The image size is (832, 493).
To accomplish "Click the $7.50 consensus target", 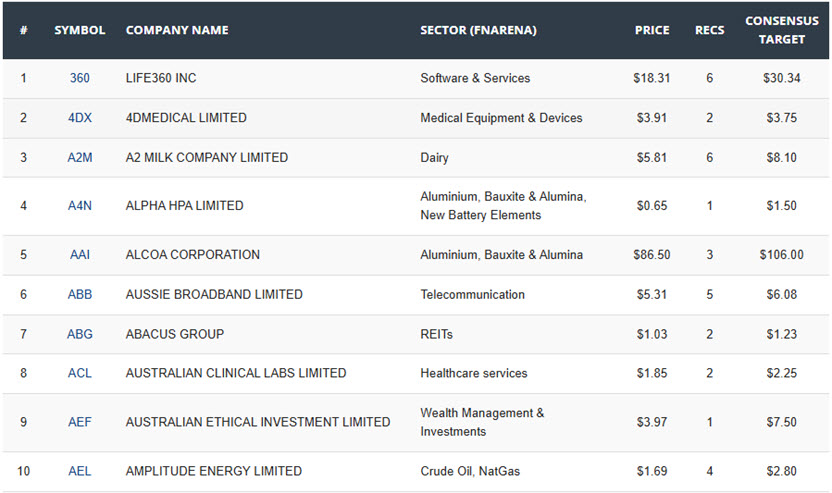I will point(782,422).
